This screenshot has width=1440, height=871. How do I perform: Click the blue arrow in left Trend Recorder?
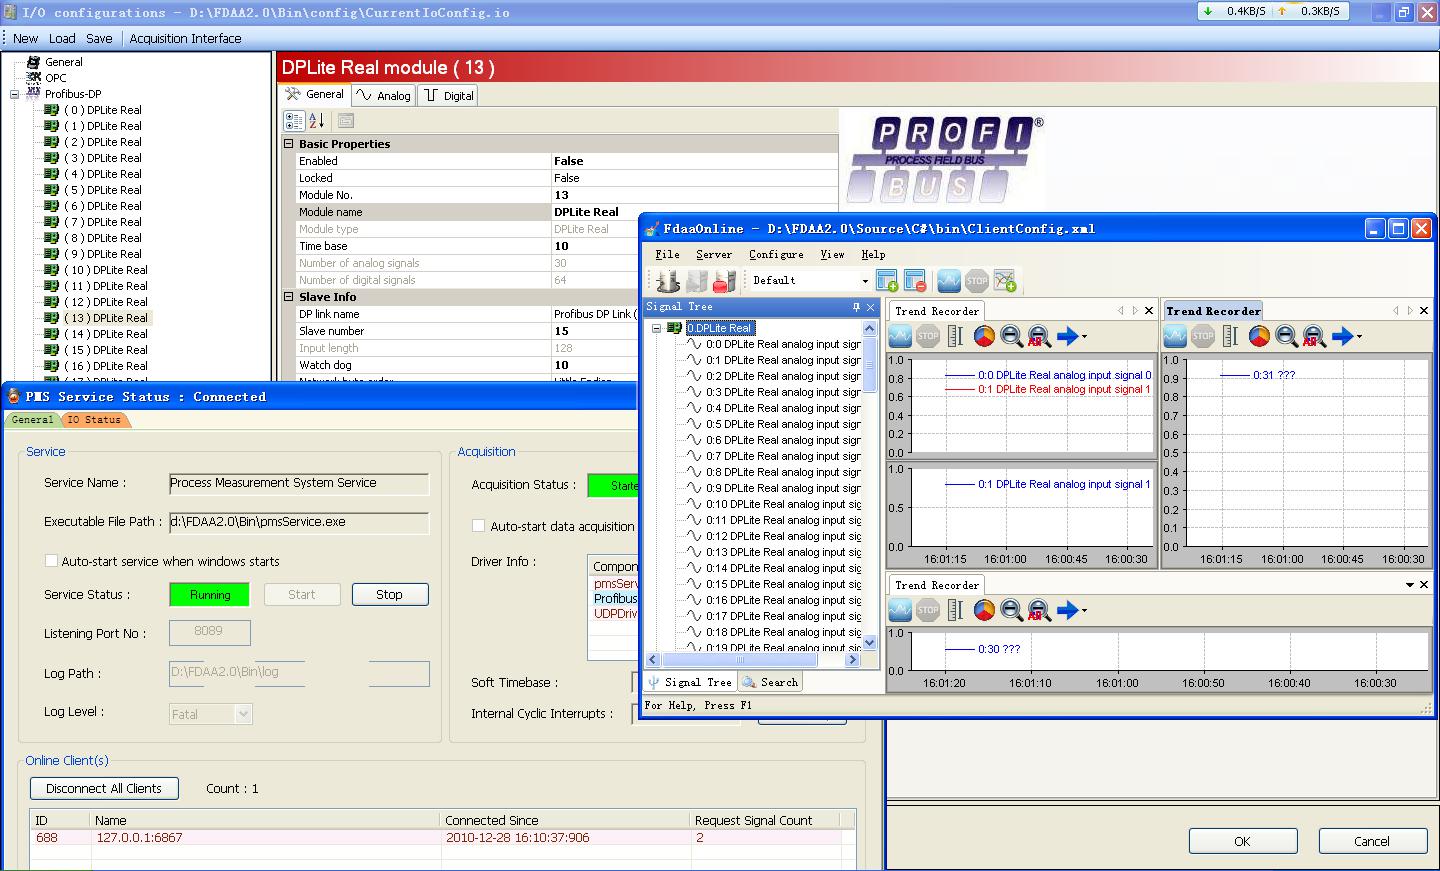click(1067, 336)
